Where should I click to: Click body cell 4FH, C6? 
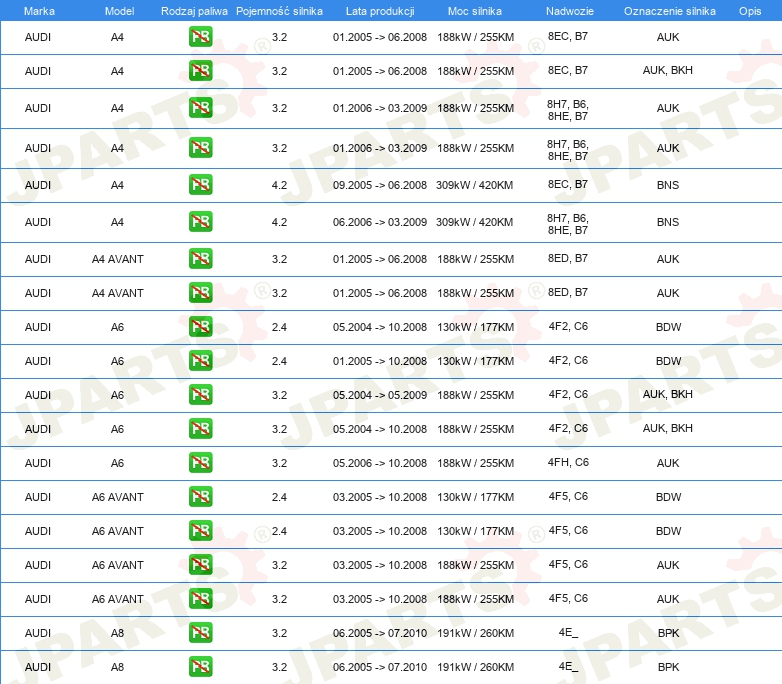coord(568,462)
